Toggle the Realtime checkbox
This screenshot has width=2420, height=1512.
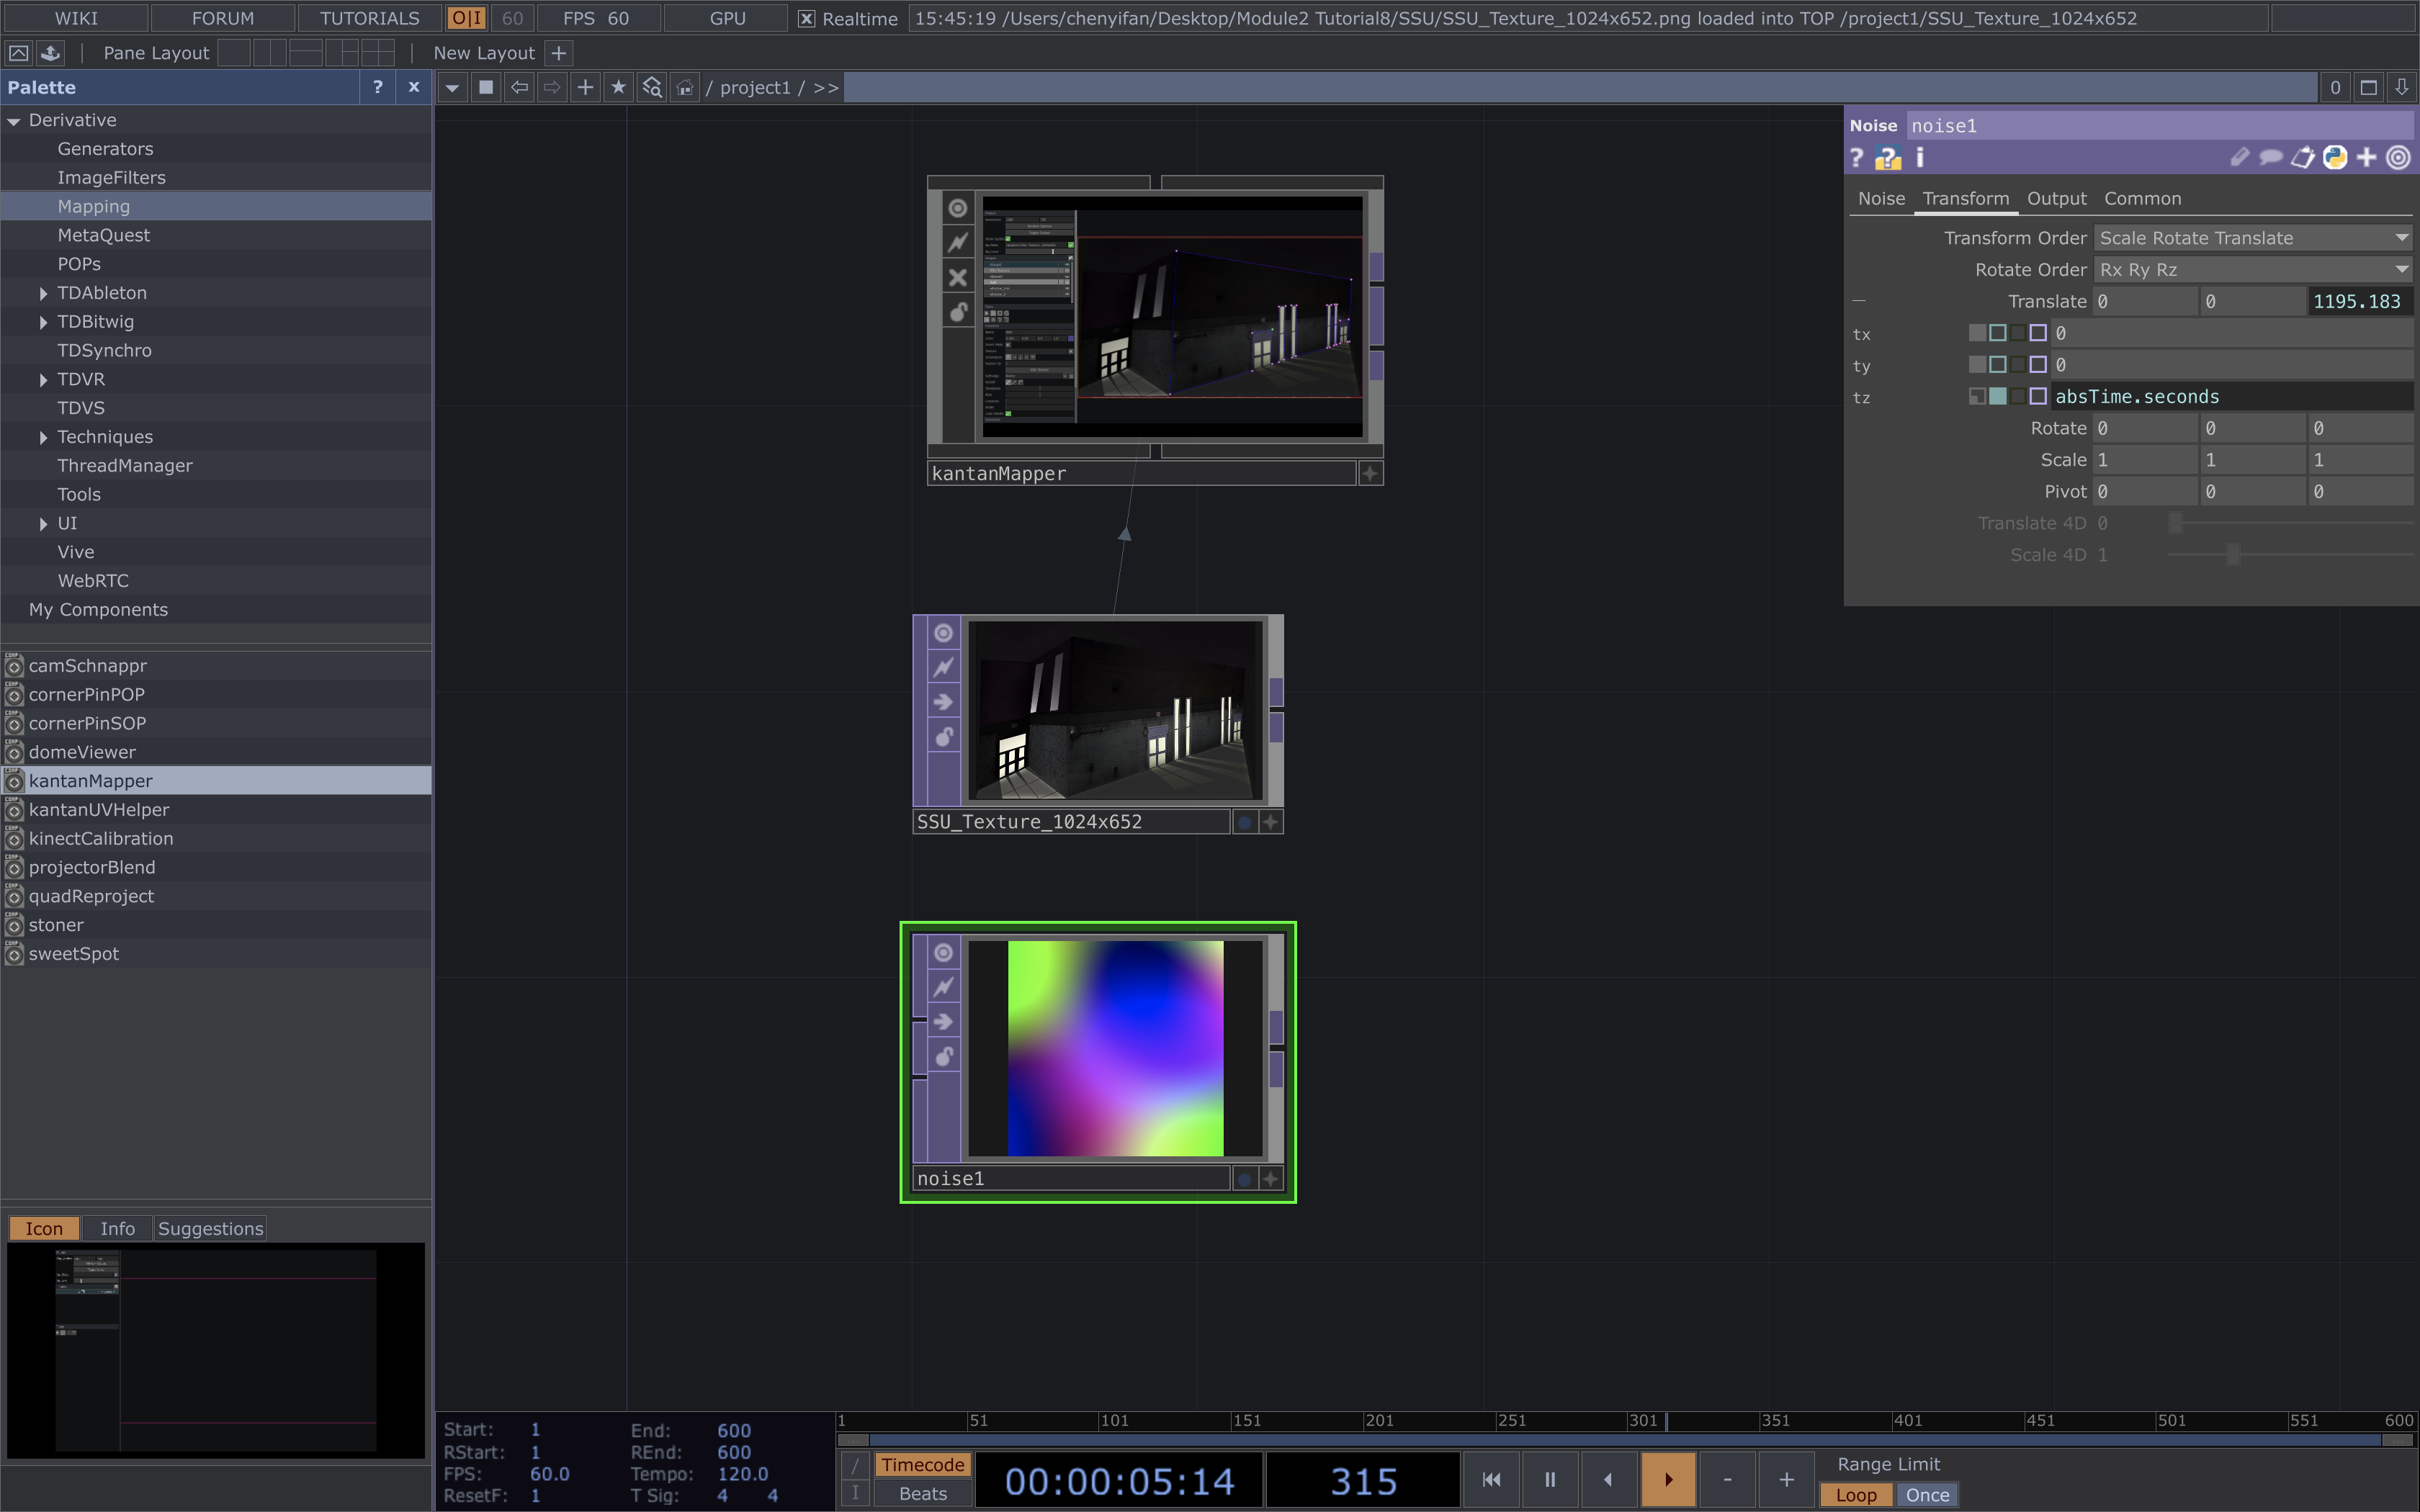[806, 19]
